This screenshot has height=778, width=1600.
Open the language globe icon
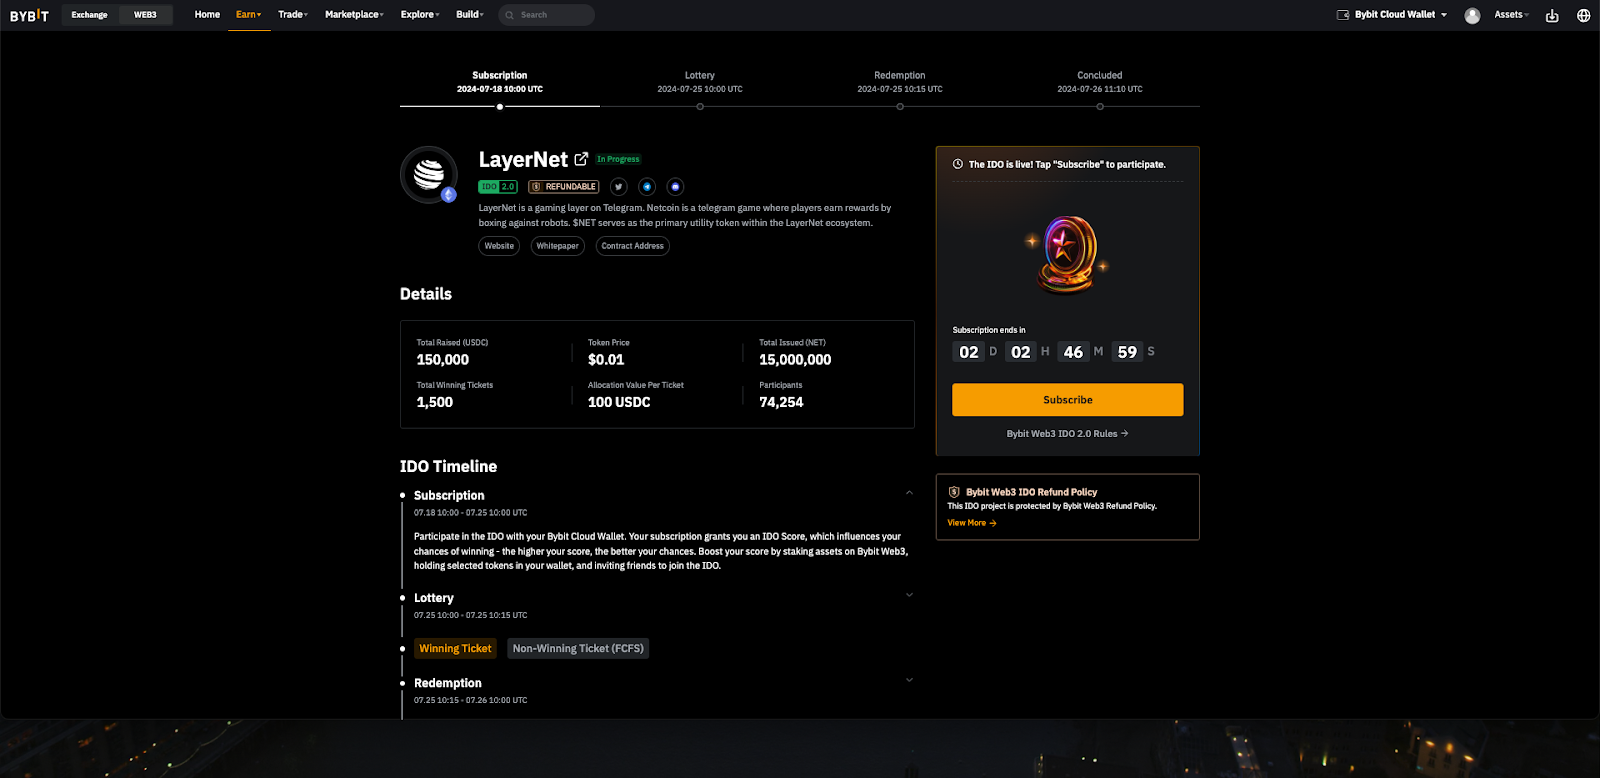click(x=1583, y=15)
